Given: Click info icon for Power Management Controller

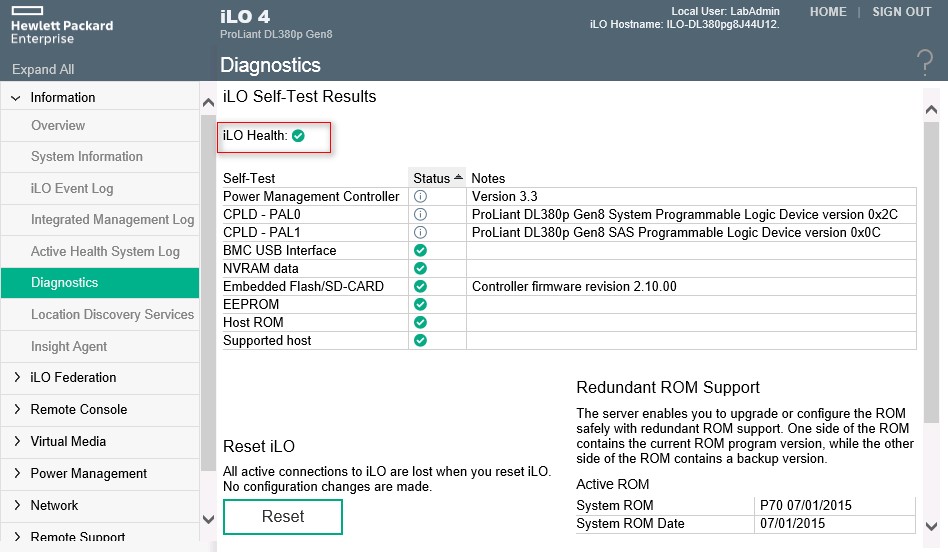Looking at the screenshot, I should tap(420, 196).
